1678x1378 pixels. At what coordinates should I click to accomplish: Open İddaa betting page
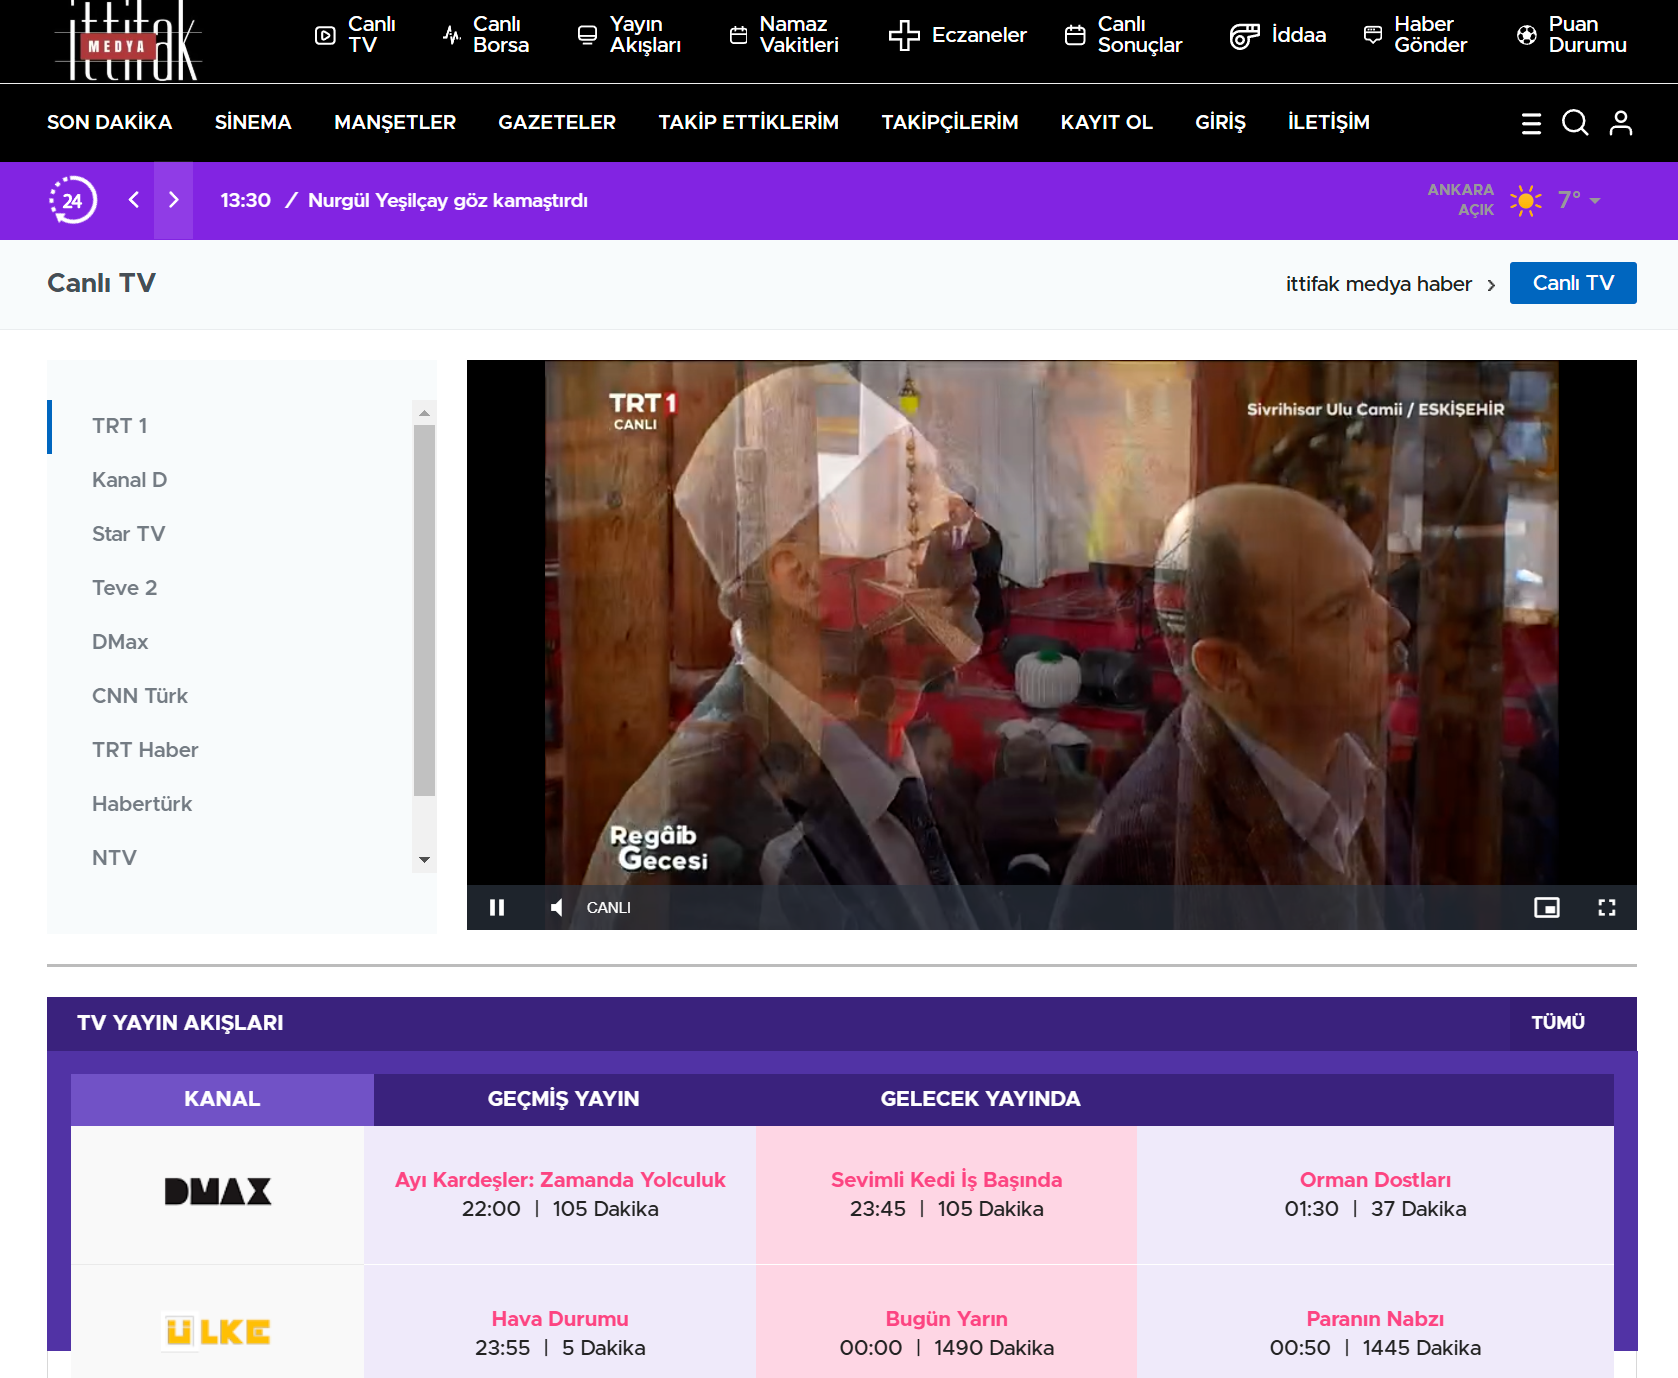pos(1278,35)
